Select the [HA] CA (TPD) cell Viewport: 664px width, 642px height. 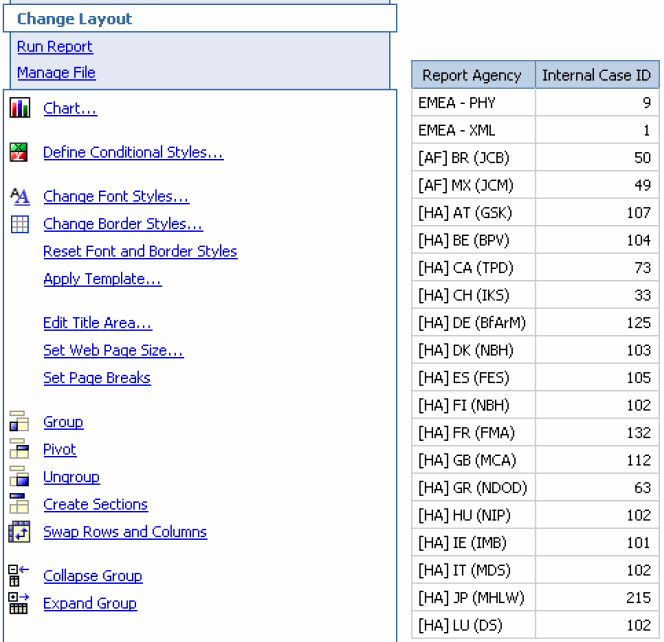click(473, 268)
